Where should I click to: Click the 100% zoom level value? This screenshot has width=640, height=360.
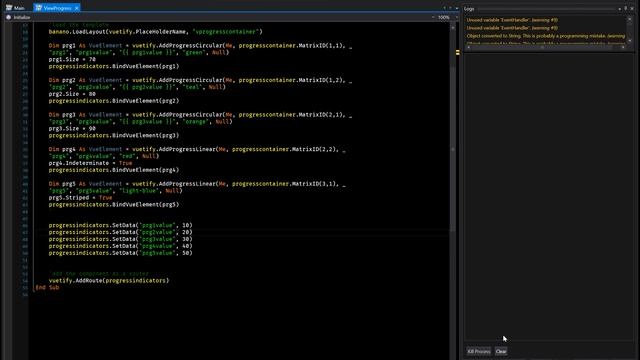pyautogui.click(x=444, y=18)
